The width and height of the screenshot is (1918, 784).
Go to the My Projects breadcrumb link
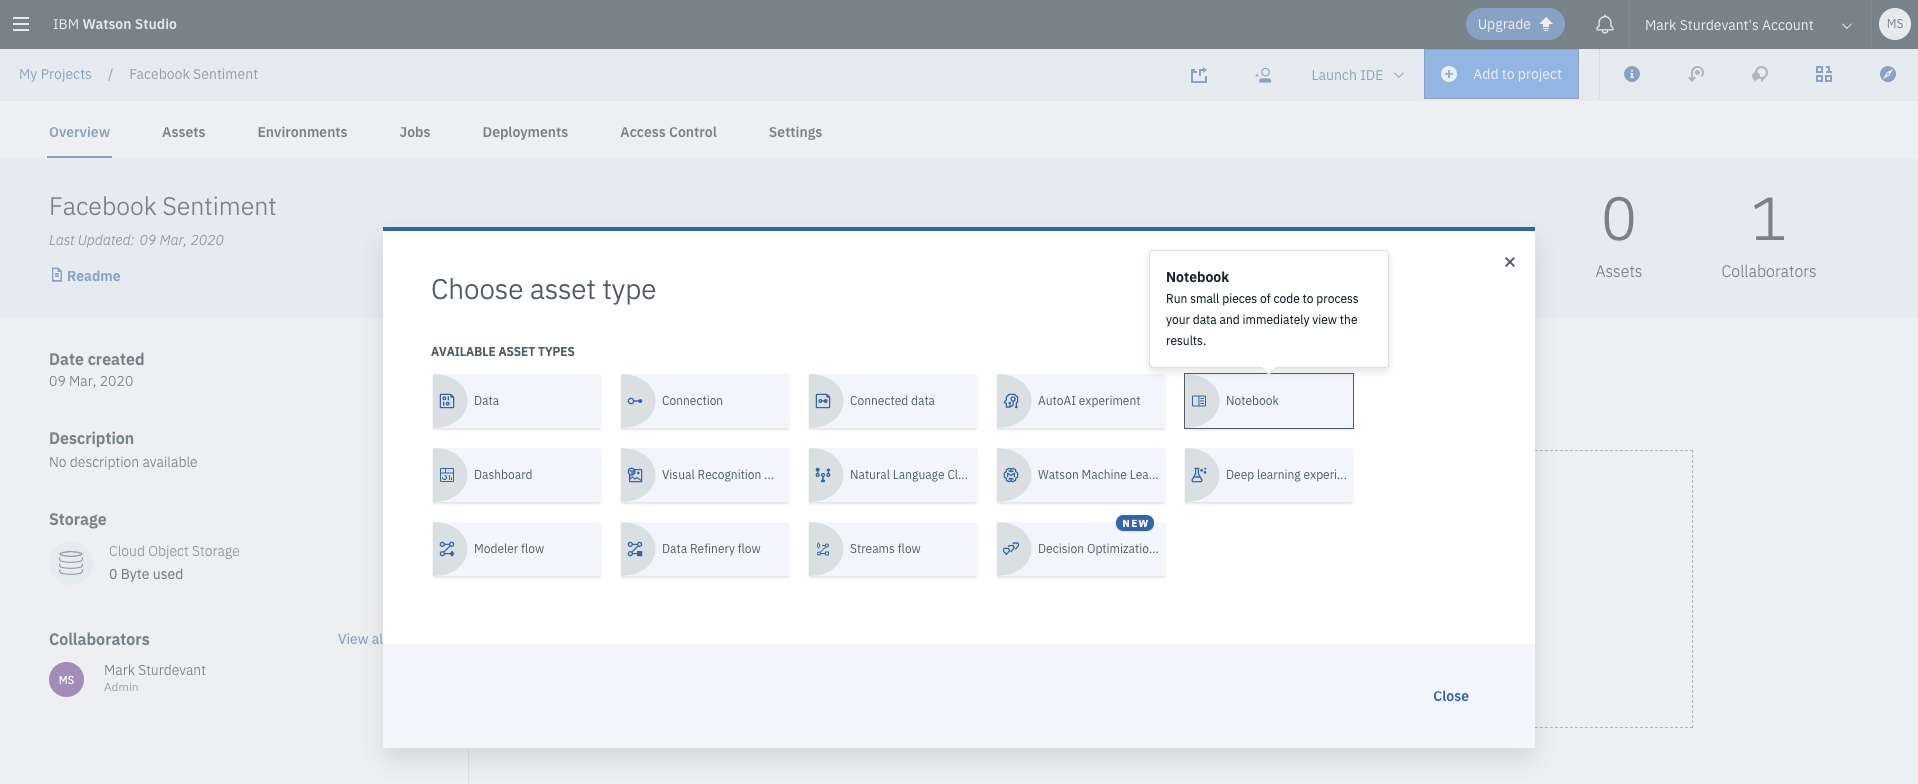coord(55,74)
